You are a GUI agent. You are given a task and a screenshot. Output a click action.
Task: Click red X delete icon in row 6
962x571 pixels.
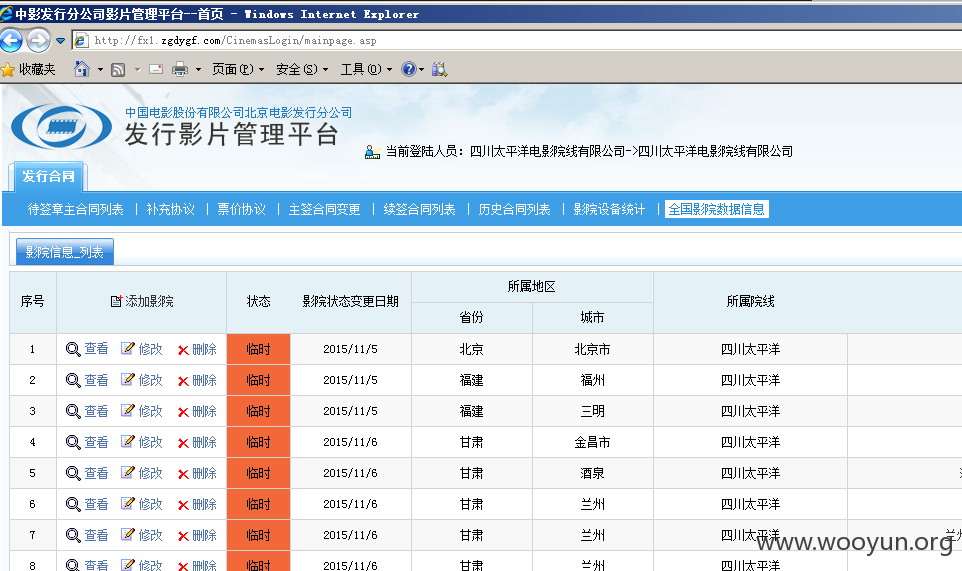tap(183, 506)
